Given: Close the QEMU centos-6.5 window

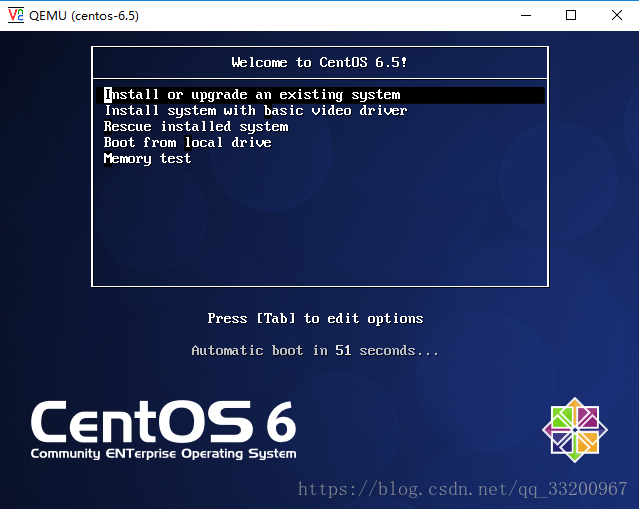Looking at the screenshot, I should [616, 15].
